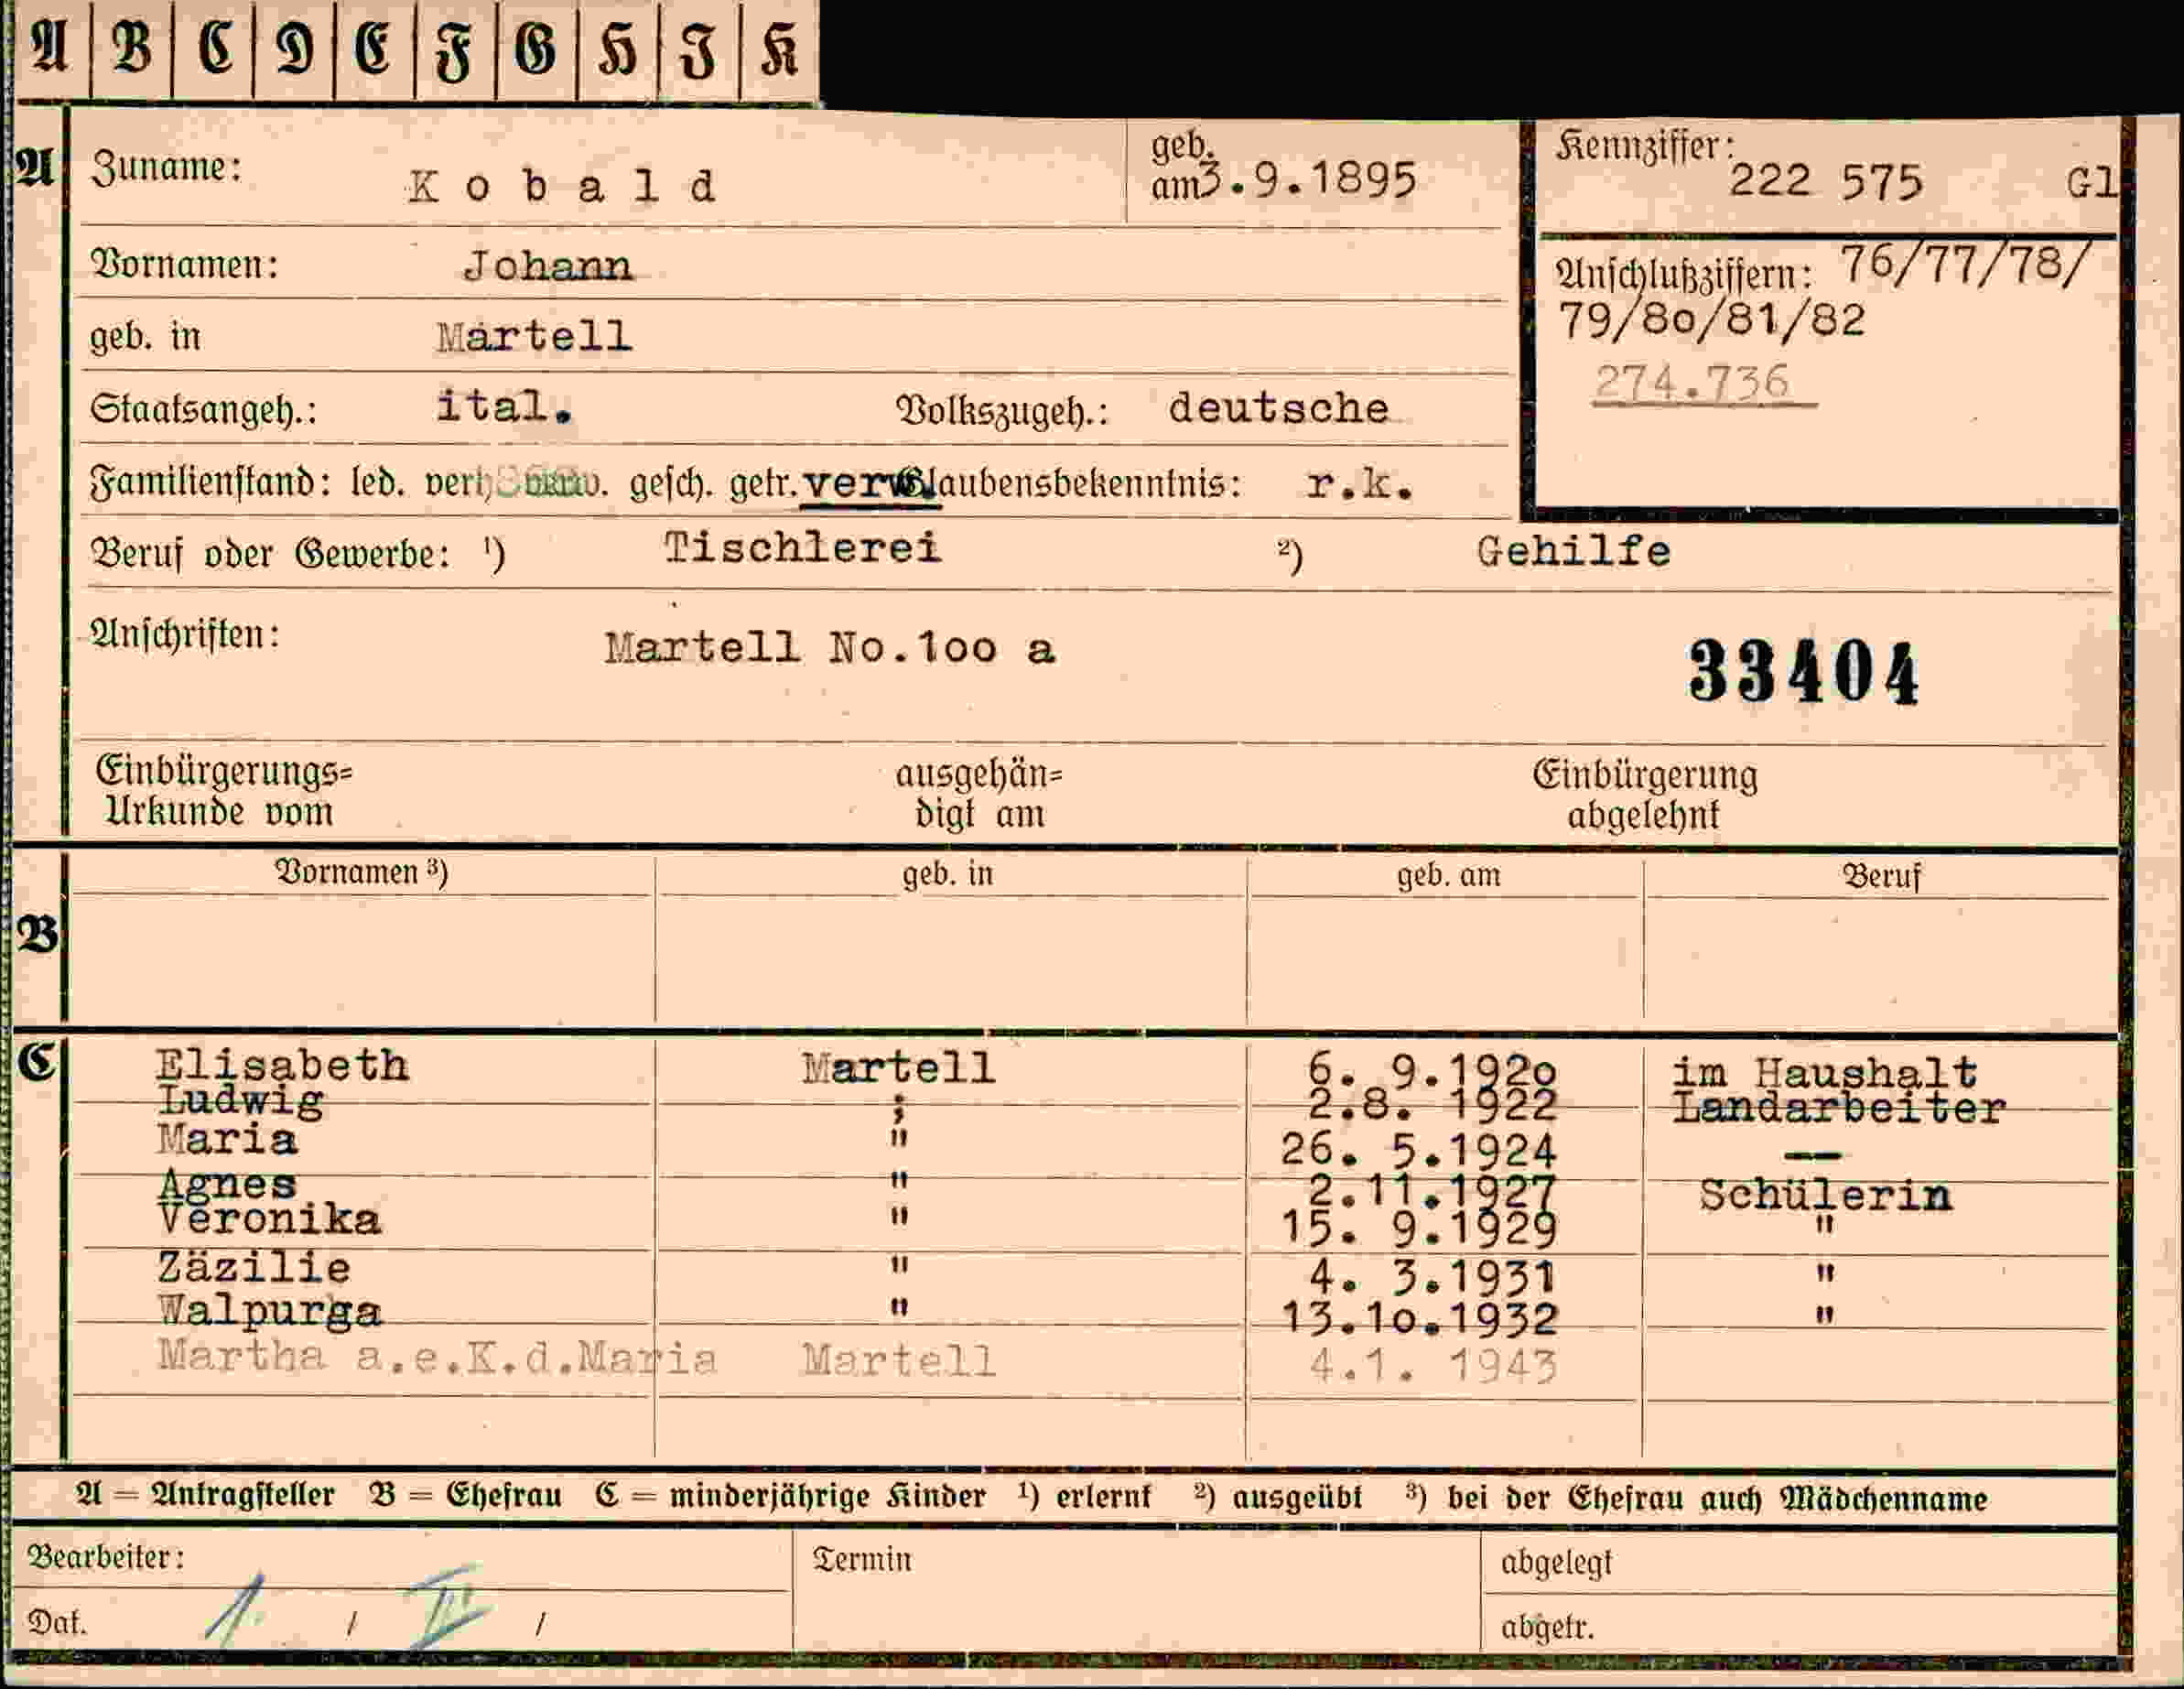Click the ausgehändigt am label
Viewport: 2184px width, 1689px height.
[979, 794]
